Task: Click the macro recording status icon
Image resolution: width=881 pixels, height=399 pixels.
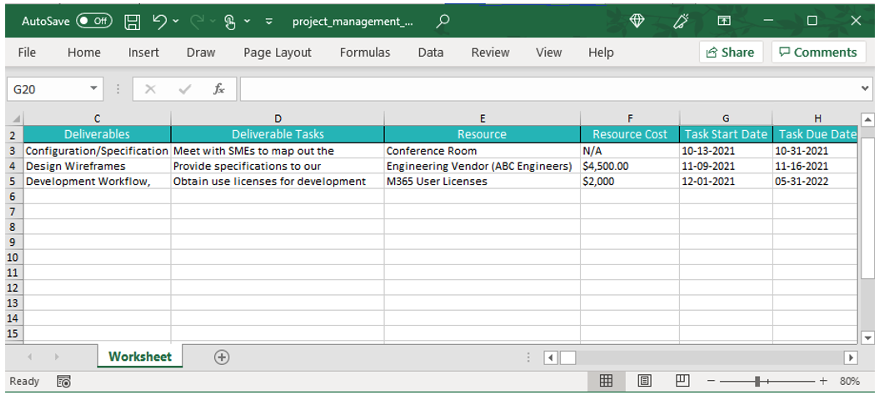Action: click(65, 382)
